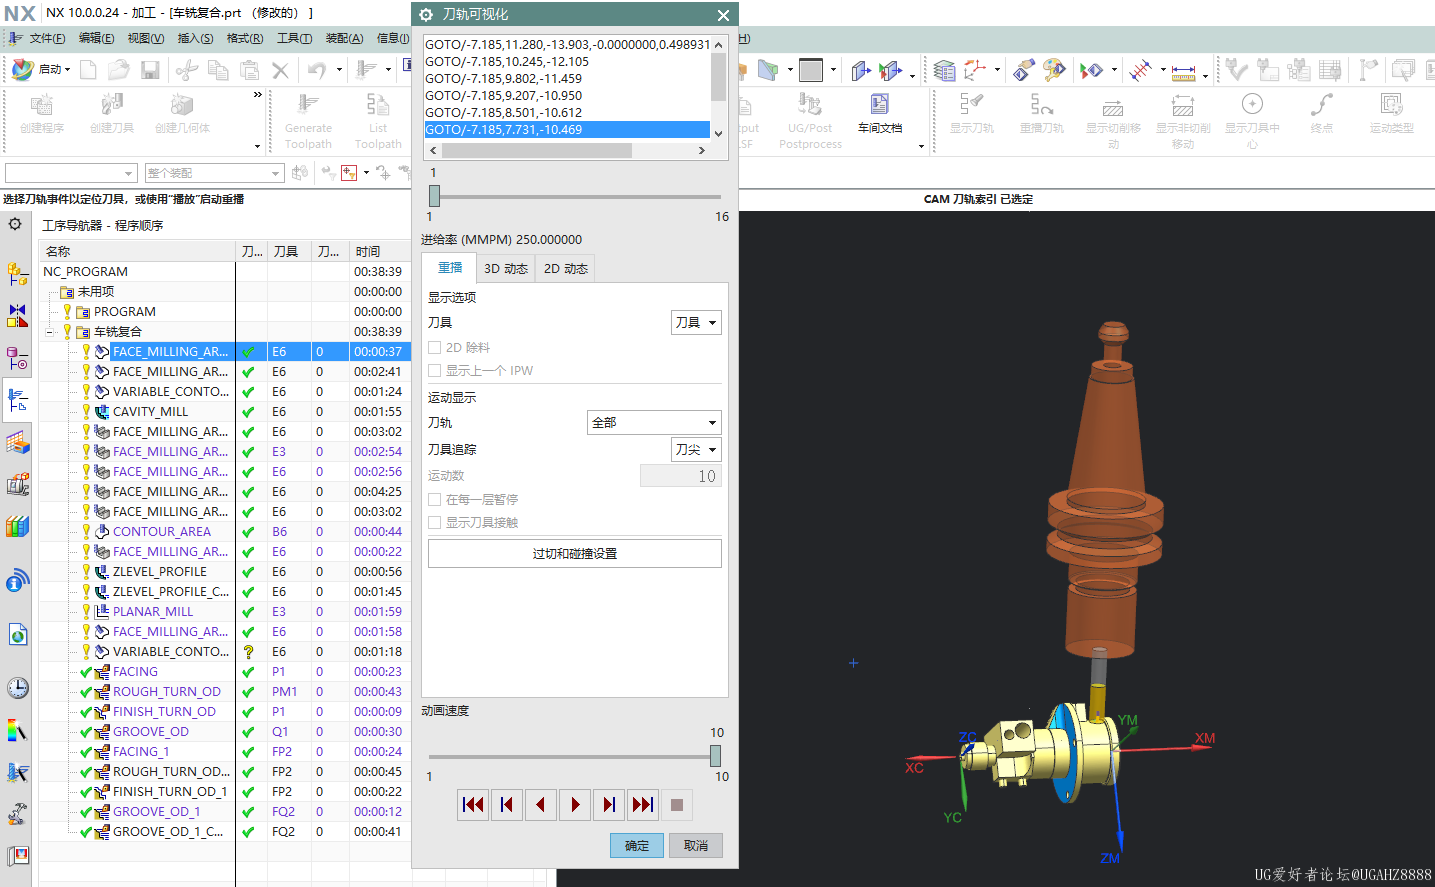The width and height of the screenshot is (1435, 887).
Task: Switch to the 2D 动态 tab
Action: click(566, 268)
